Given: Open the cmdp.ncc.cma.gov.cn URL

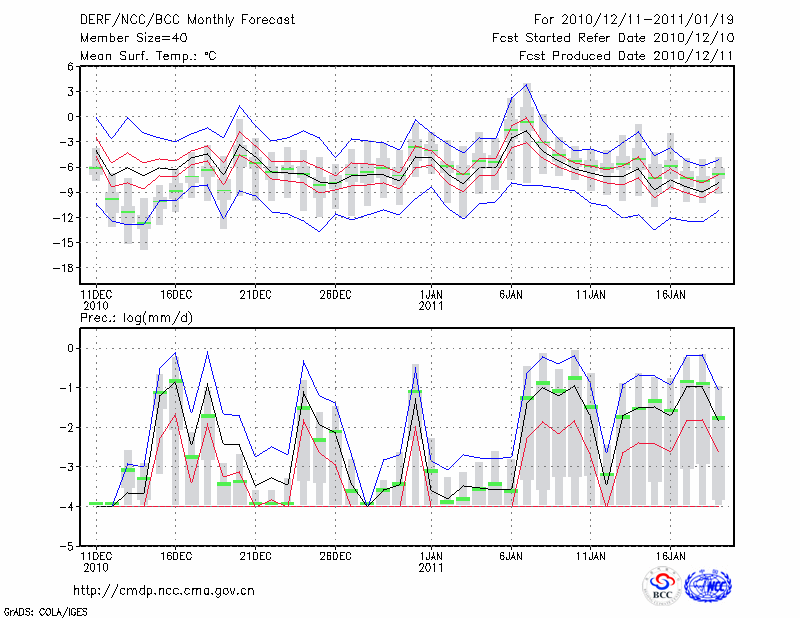Looking at the screenshot, I should click(164, 590).
